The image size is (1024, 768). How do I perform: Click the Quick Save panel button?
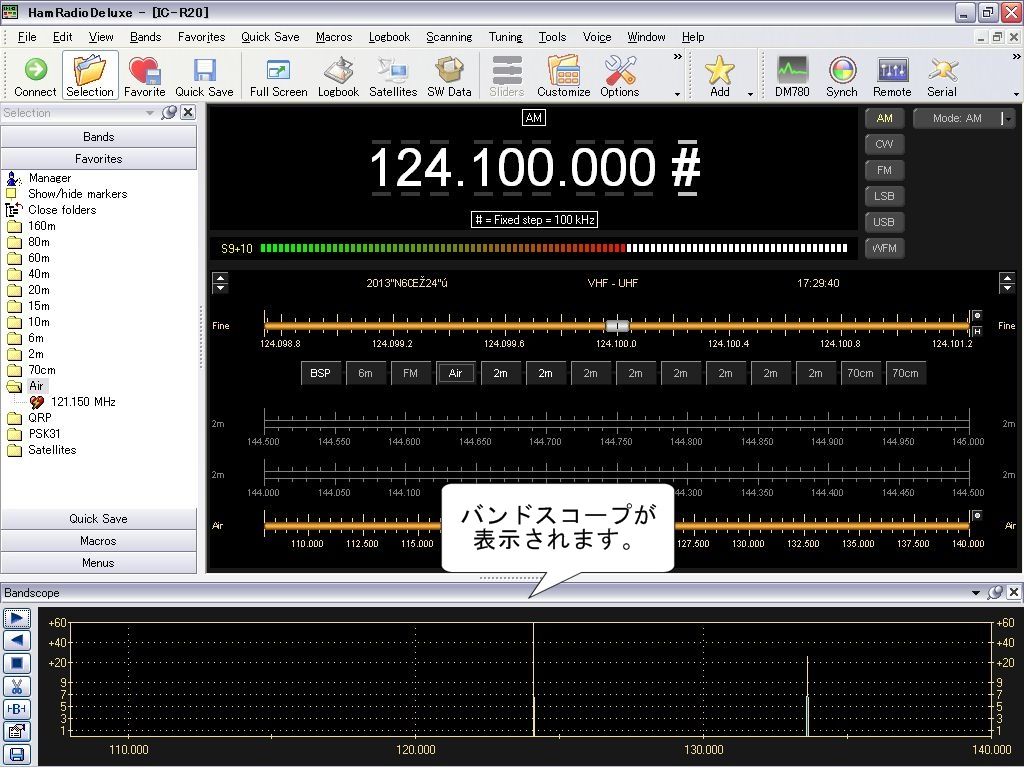tap(99, 519)
